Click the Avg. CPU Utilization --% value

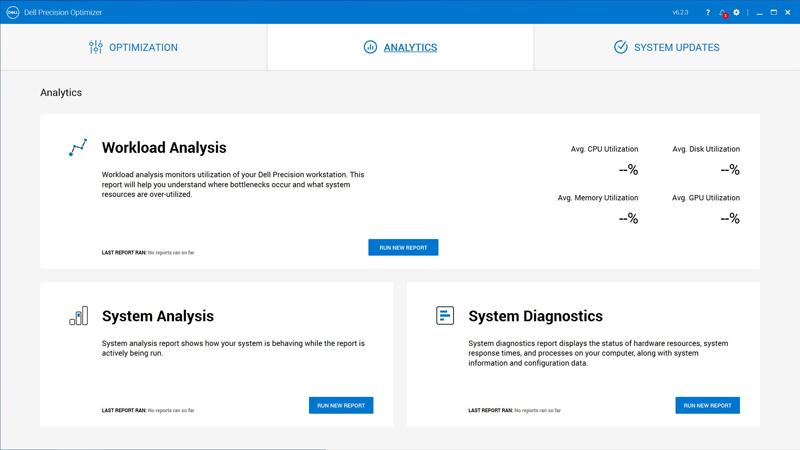[628, 169]
